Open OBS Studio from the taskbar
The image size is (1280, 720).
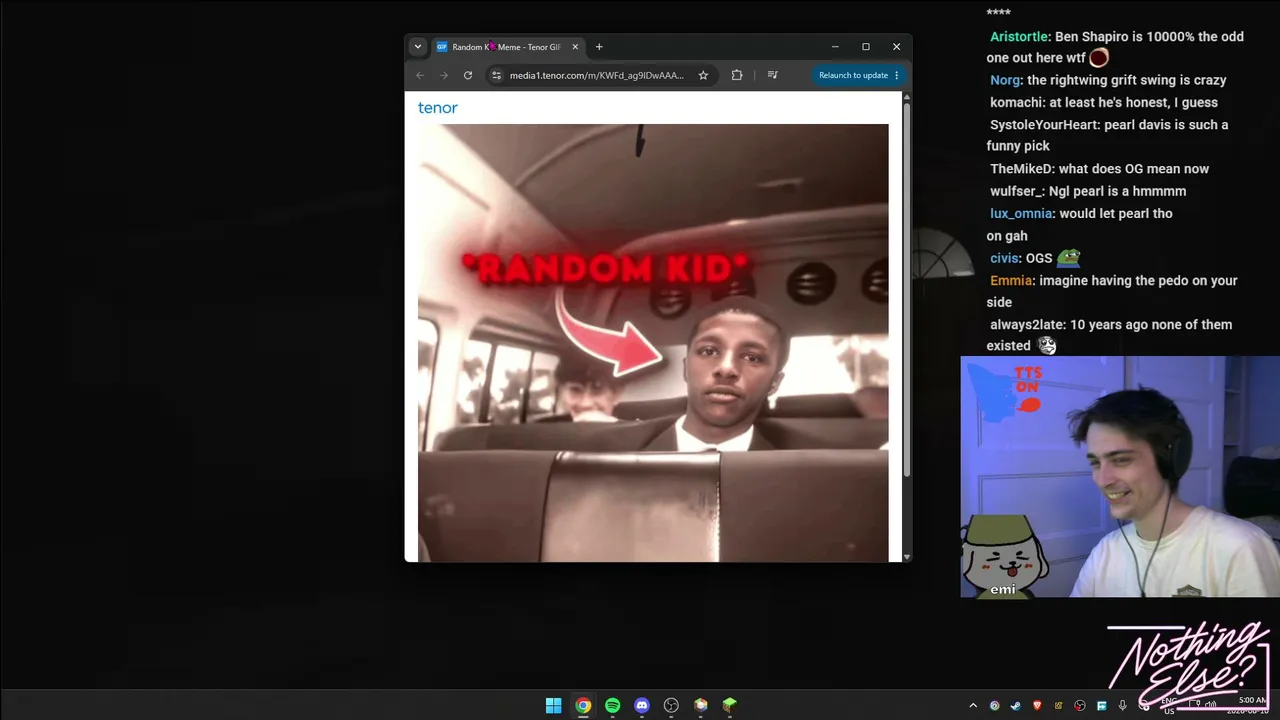(x=671, y=706)
